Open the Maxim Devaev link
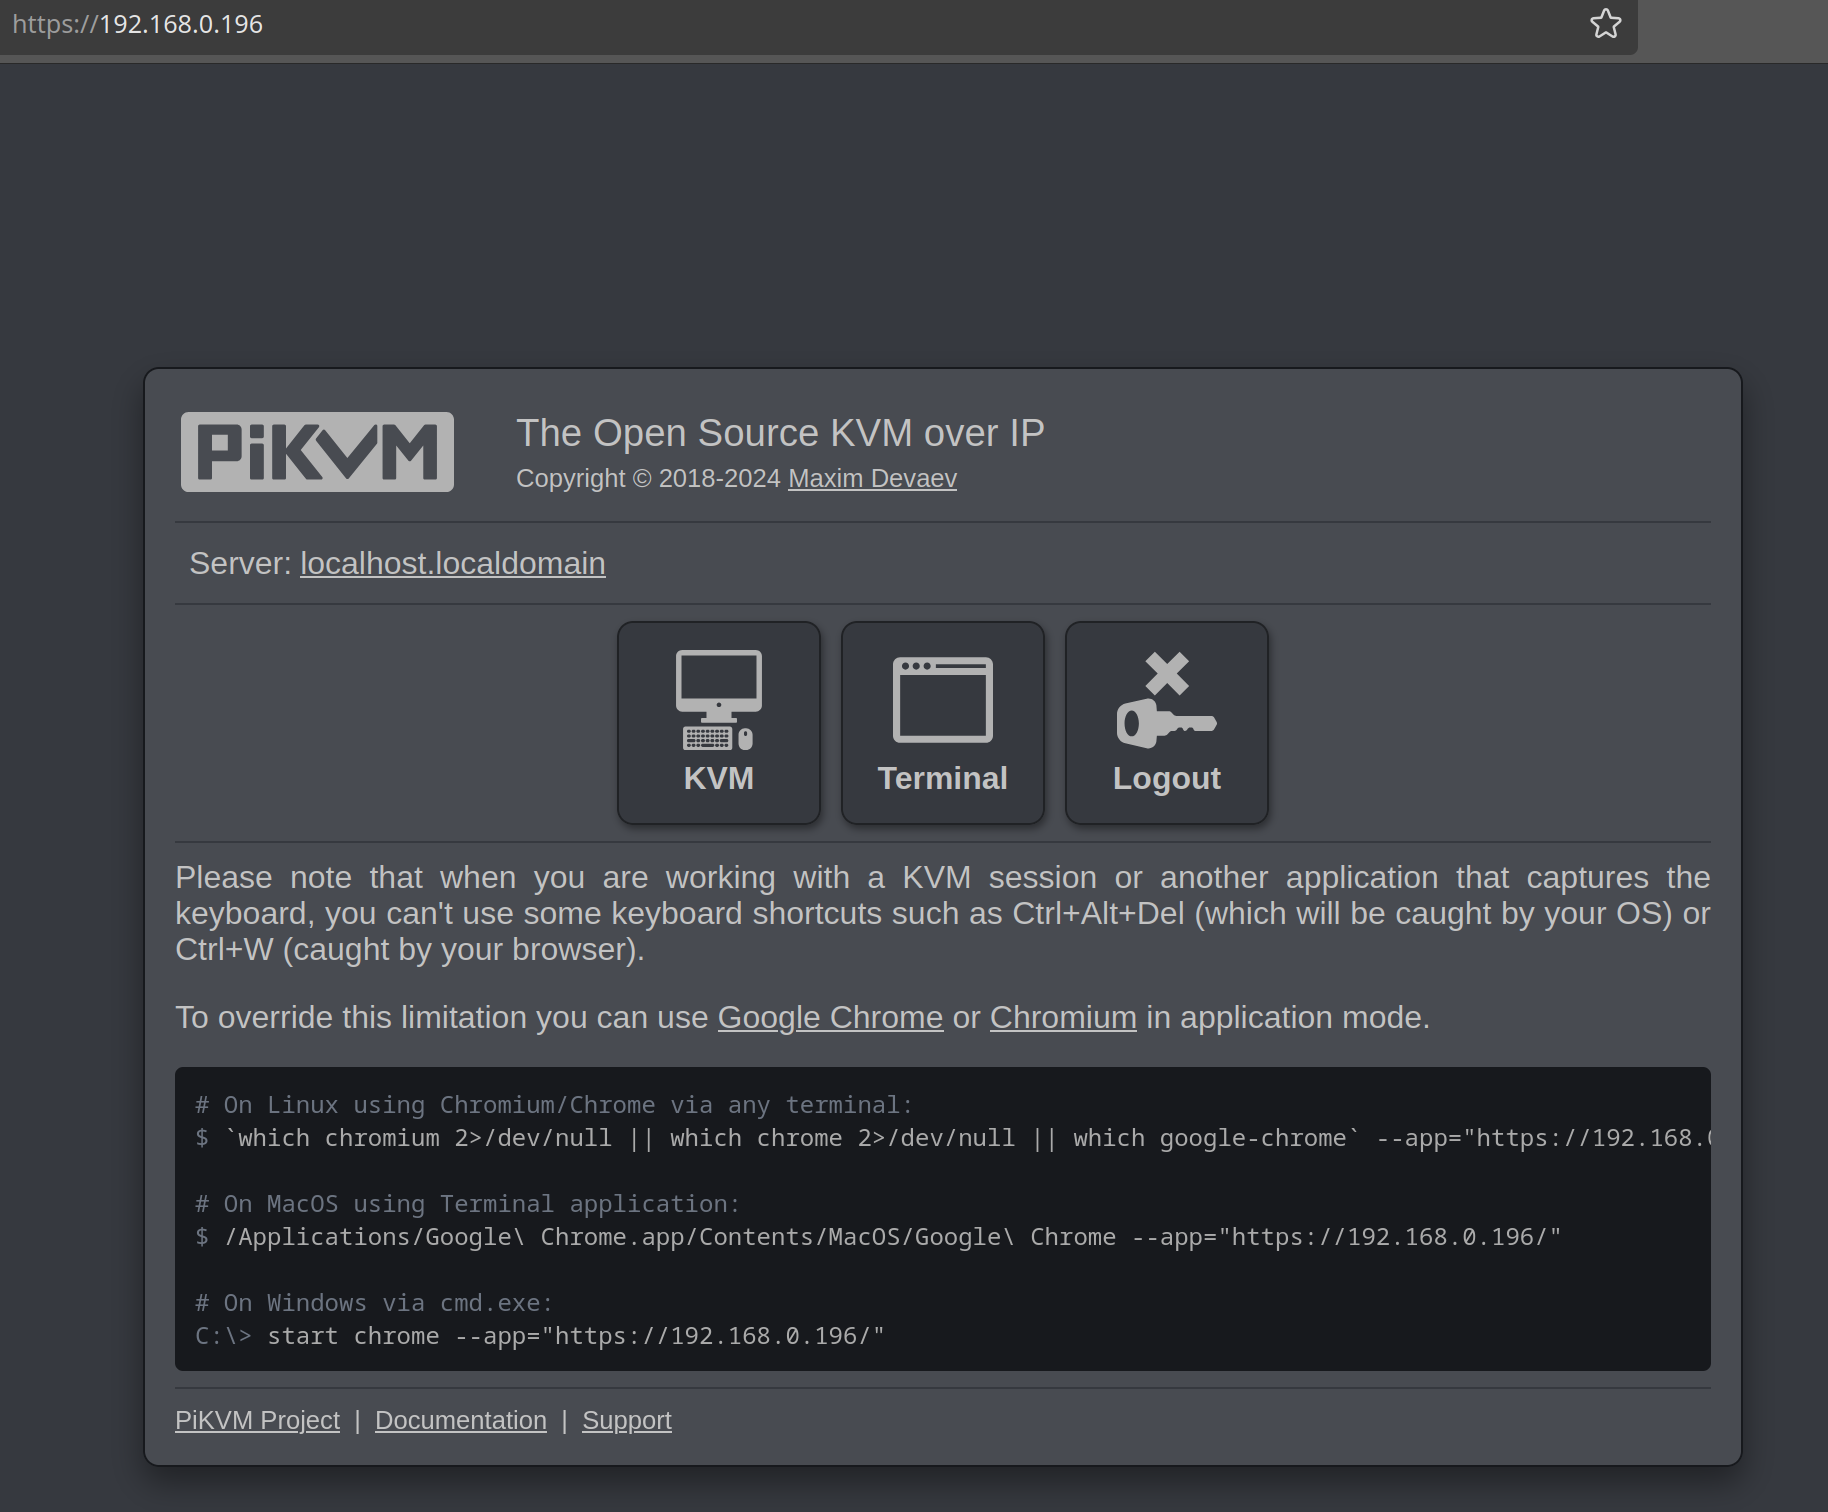 click(x=872, y=479)
